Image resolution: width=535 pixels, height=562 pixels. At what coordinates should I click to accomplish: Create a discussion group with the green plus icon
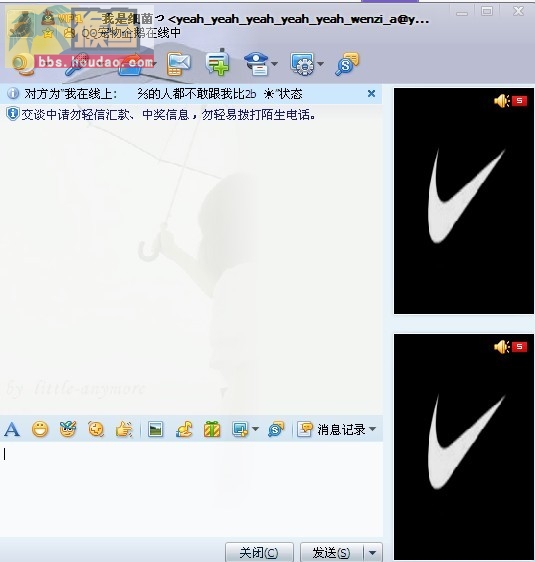point(218,63)
